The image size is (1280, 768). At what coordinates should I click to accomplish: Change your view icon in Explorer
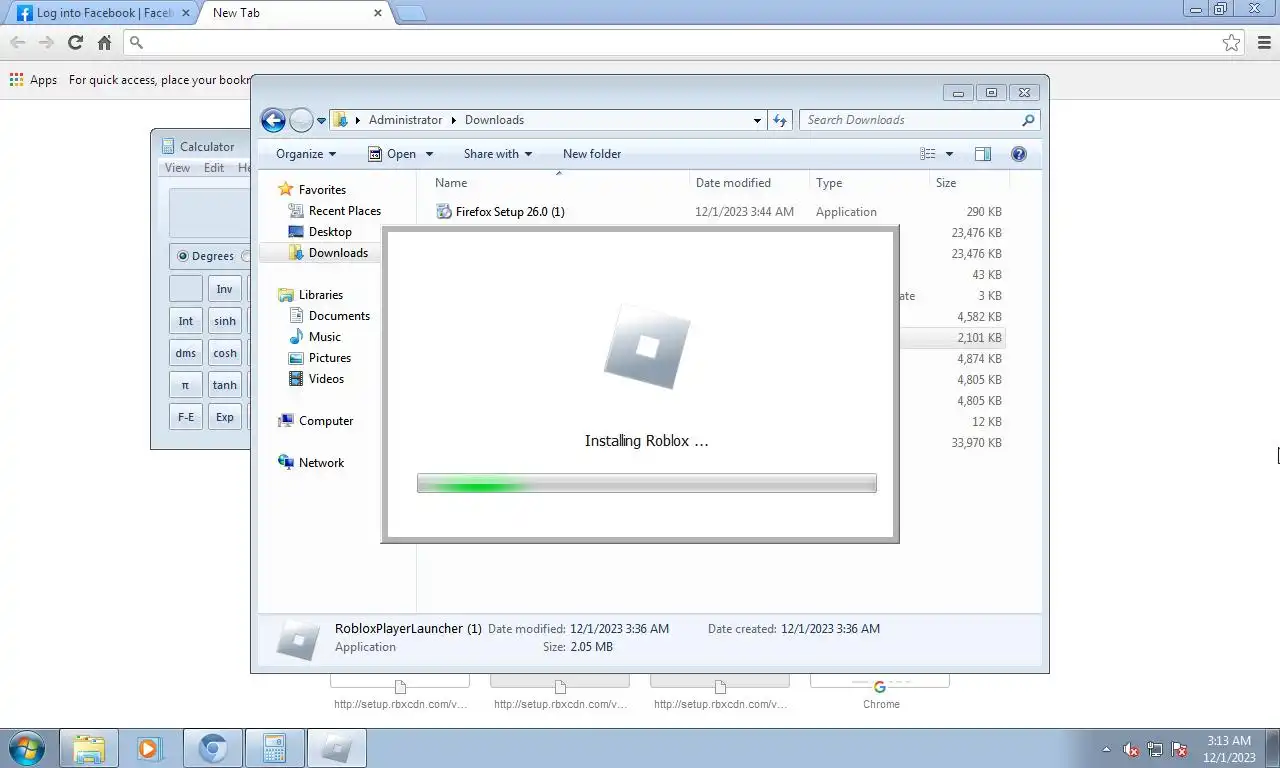click(928, 154)
